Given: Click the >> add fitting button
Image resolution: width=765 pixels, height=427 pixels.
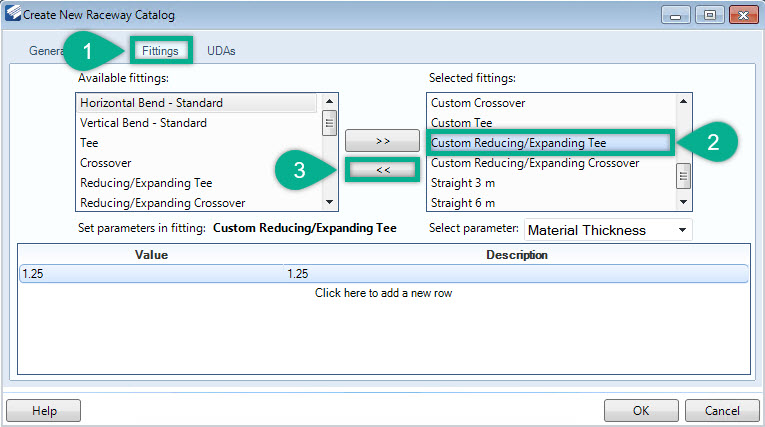Looking at the screenshot, I should 382,141.
